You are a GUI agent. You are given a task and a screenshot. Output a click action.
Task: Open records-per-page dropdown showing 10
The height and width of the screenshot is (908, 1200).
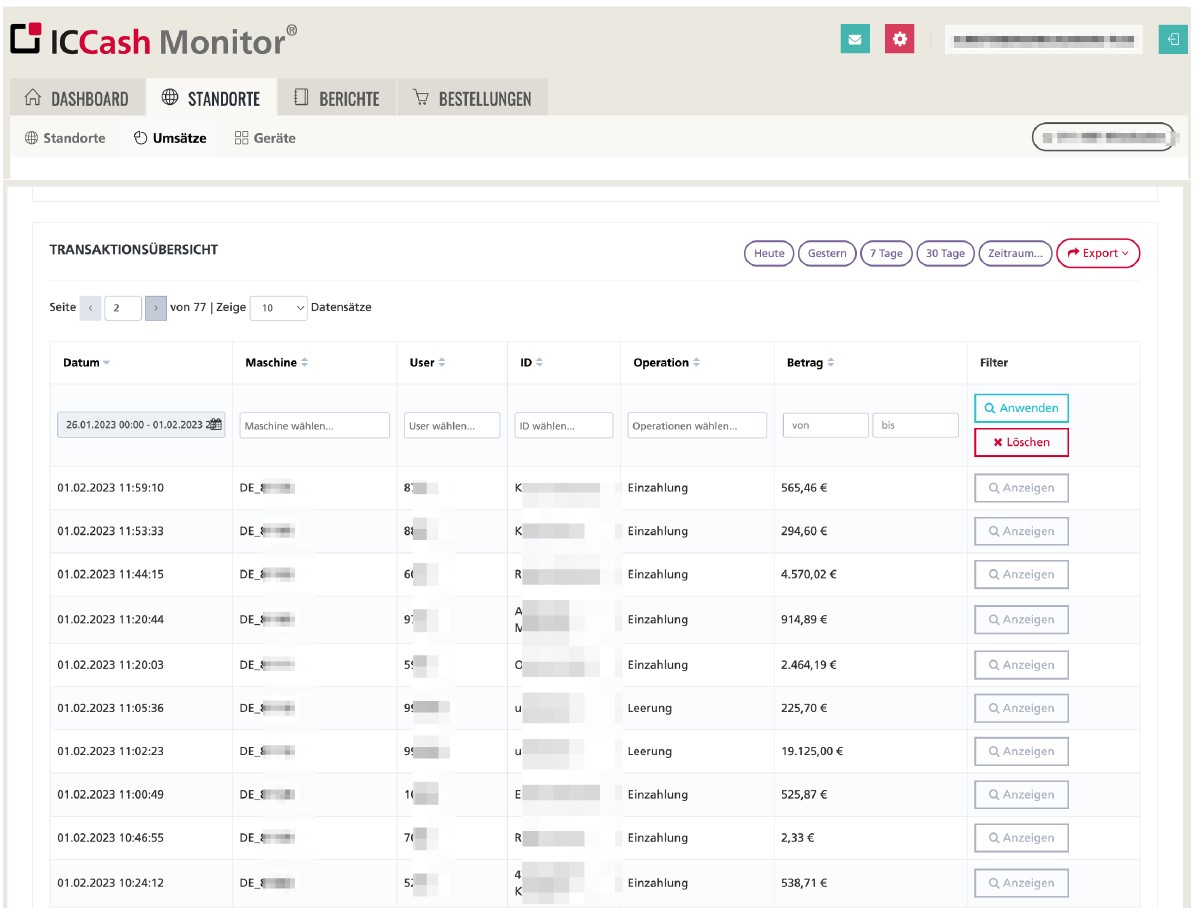pyautogui.click(x=279, y=308)
